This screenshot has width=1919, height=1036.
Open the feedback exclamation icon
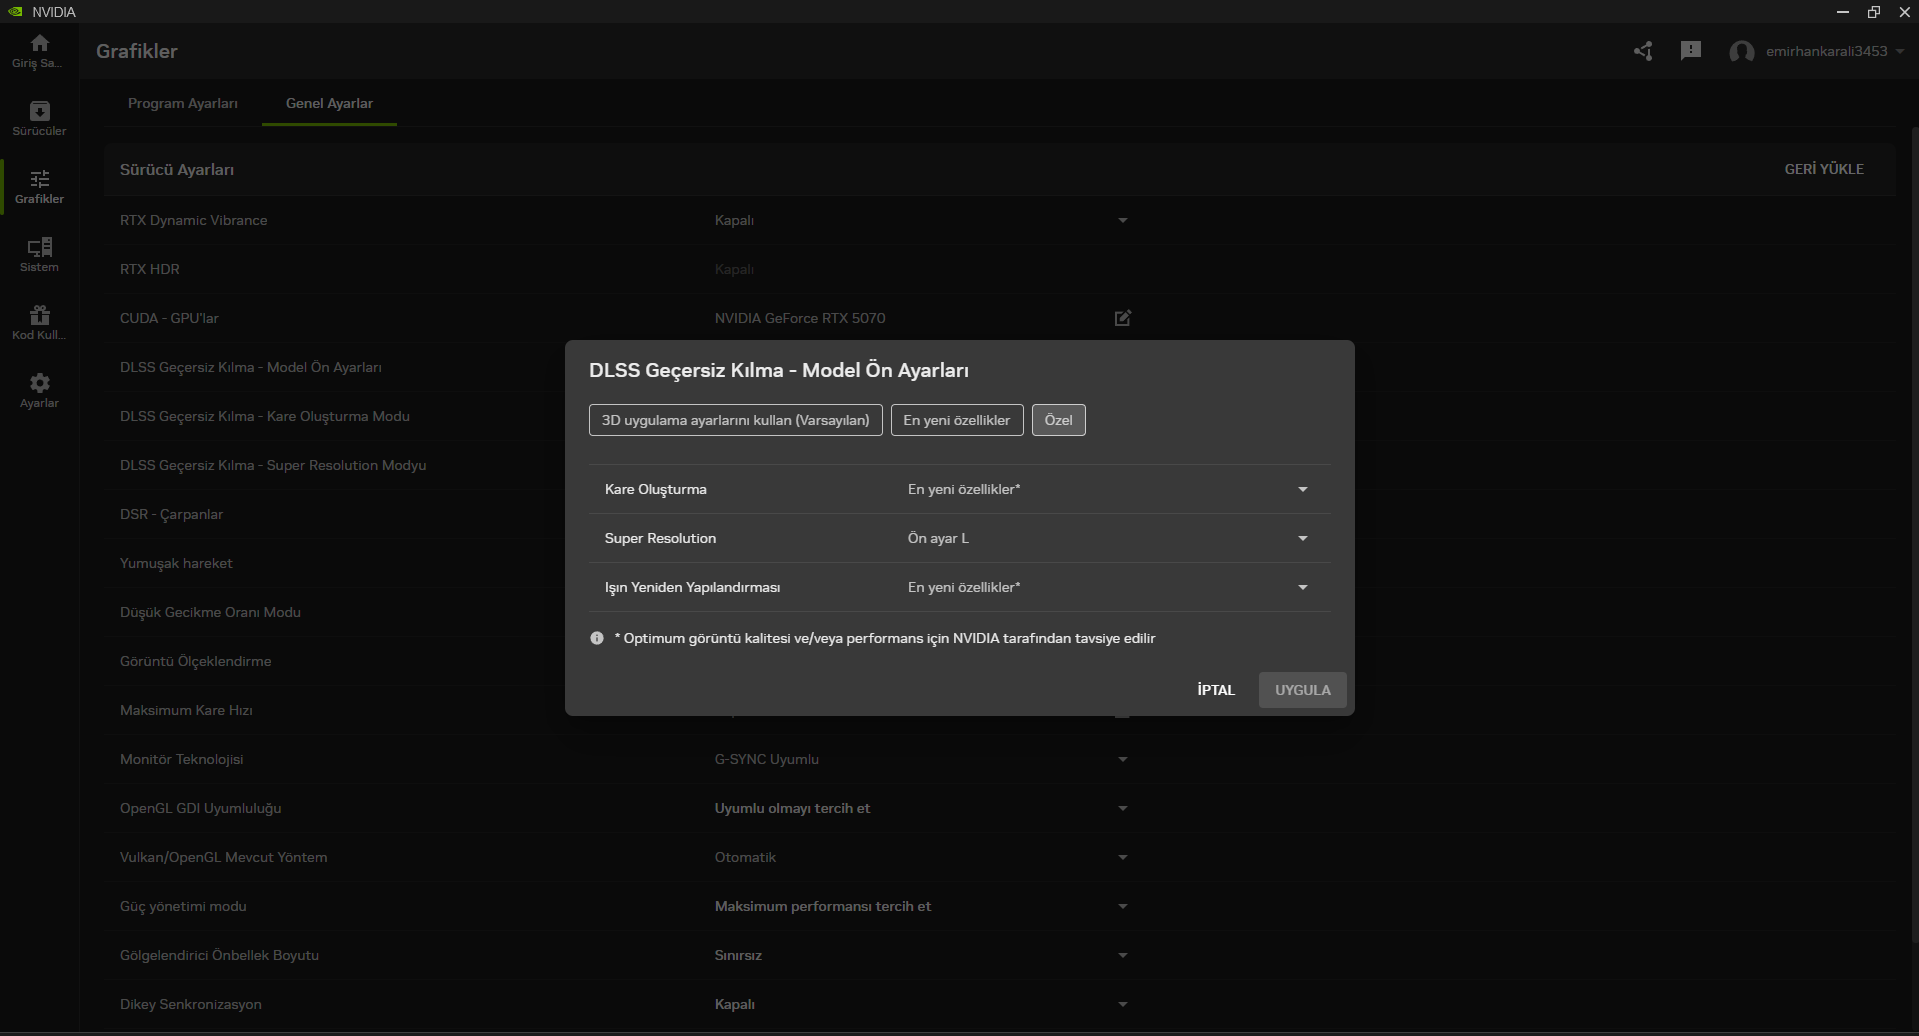(x=1691, y=51)
